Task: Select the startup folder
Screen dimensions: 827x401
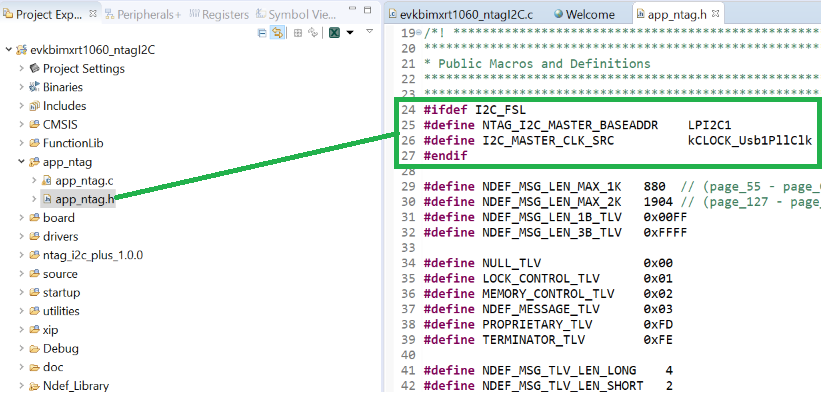Action: (62, 292)
